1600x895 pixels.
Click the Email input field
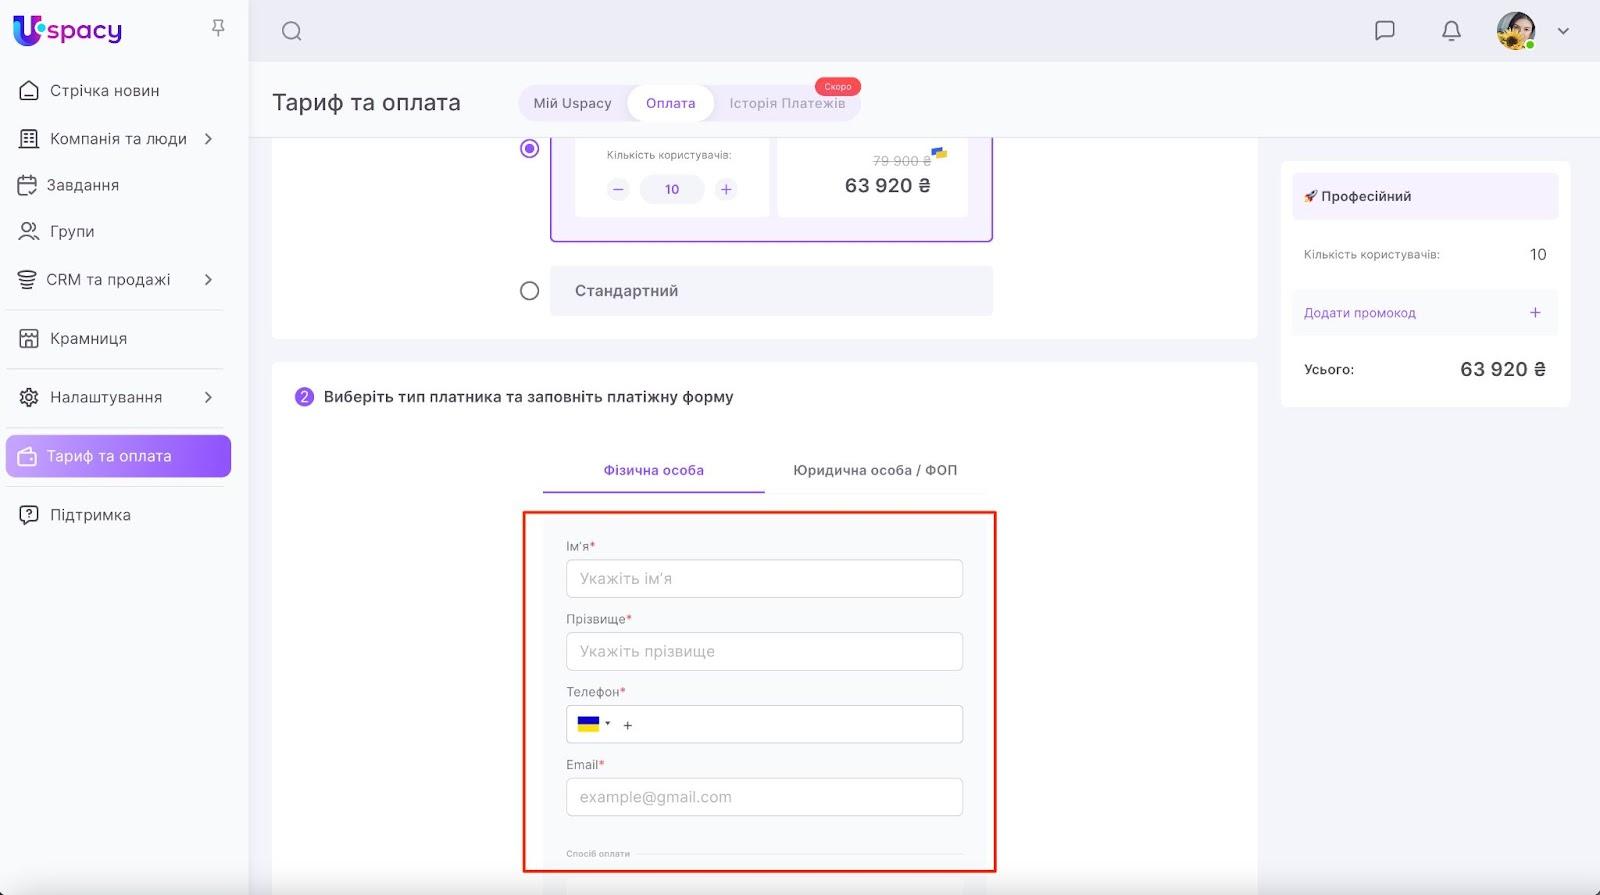point(764,797)
